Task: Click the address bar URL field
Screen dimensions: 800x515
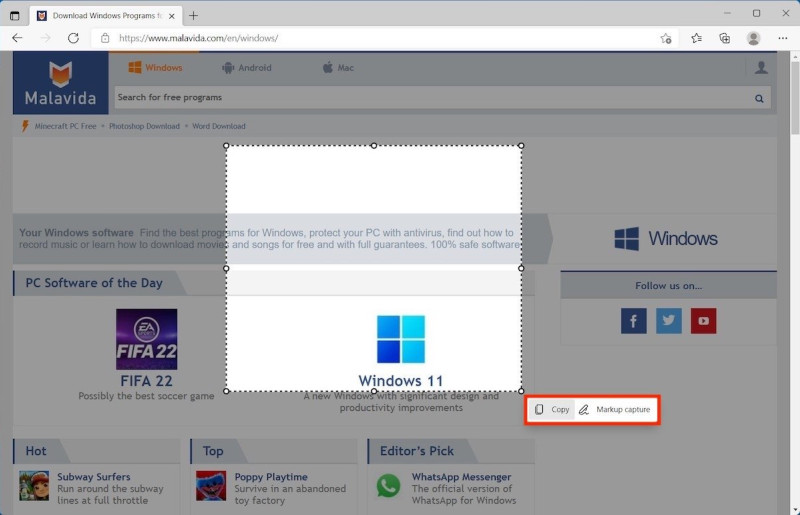Action: point(380,38)
